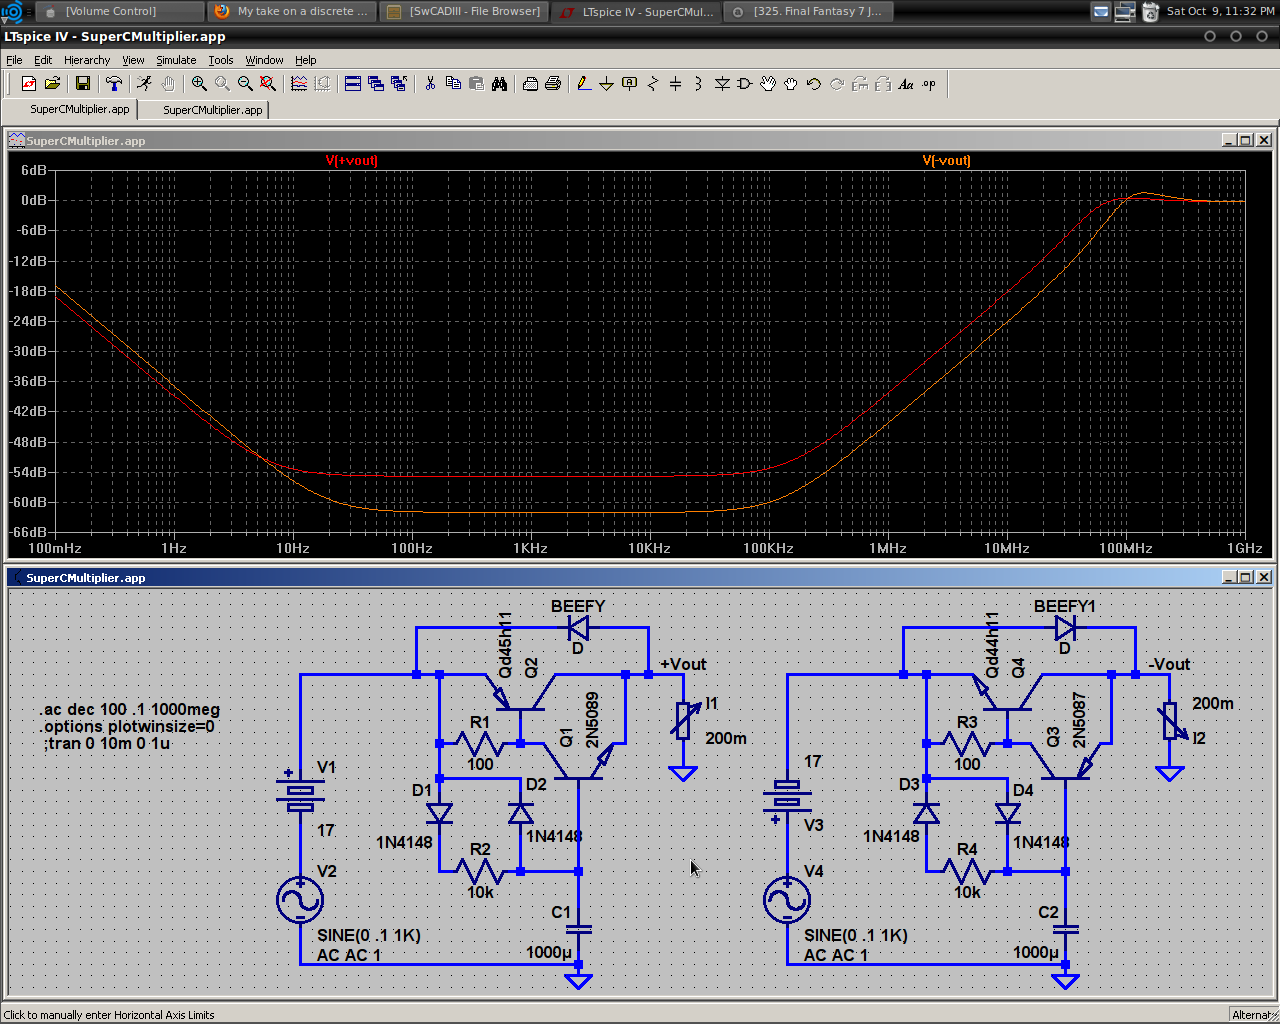This screenshot has width=1280, height=1024.
Task: Click the Zoom Out magnifier icon
Action: coord(245,84)
